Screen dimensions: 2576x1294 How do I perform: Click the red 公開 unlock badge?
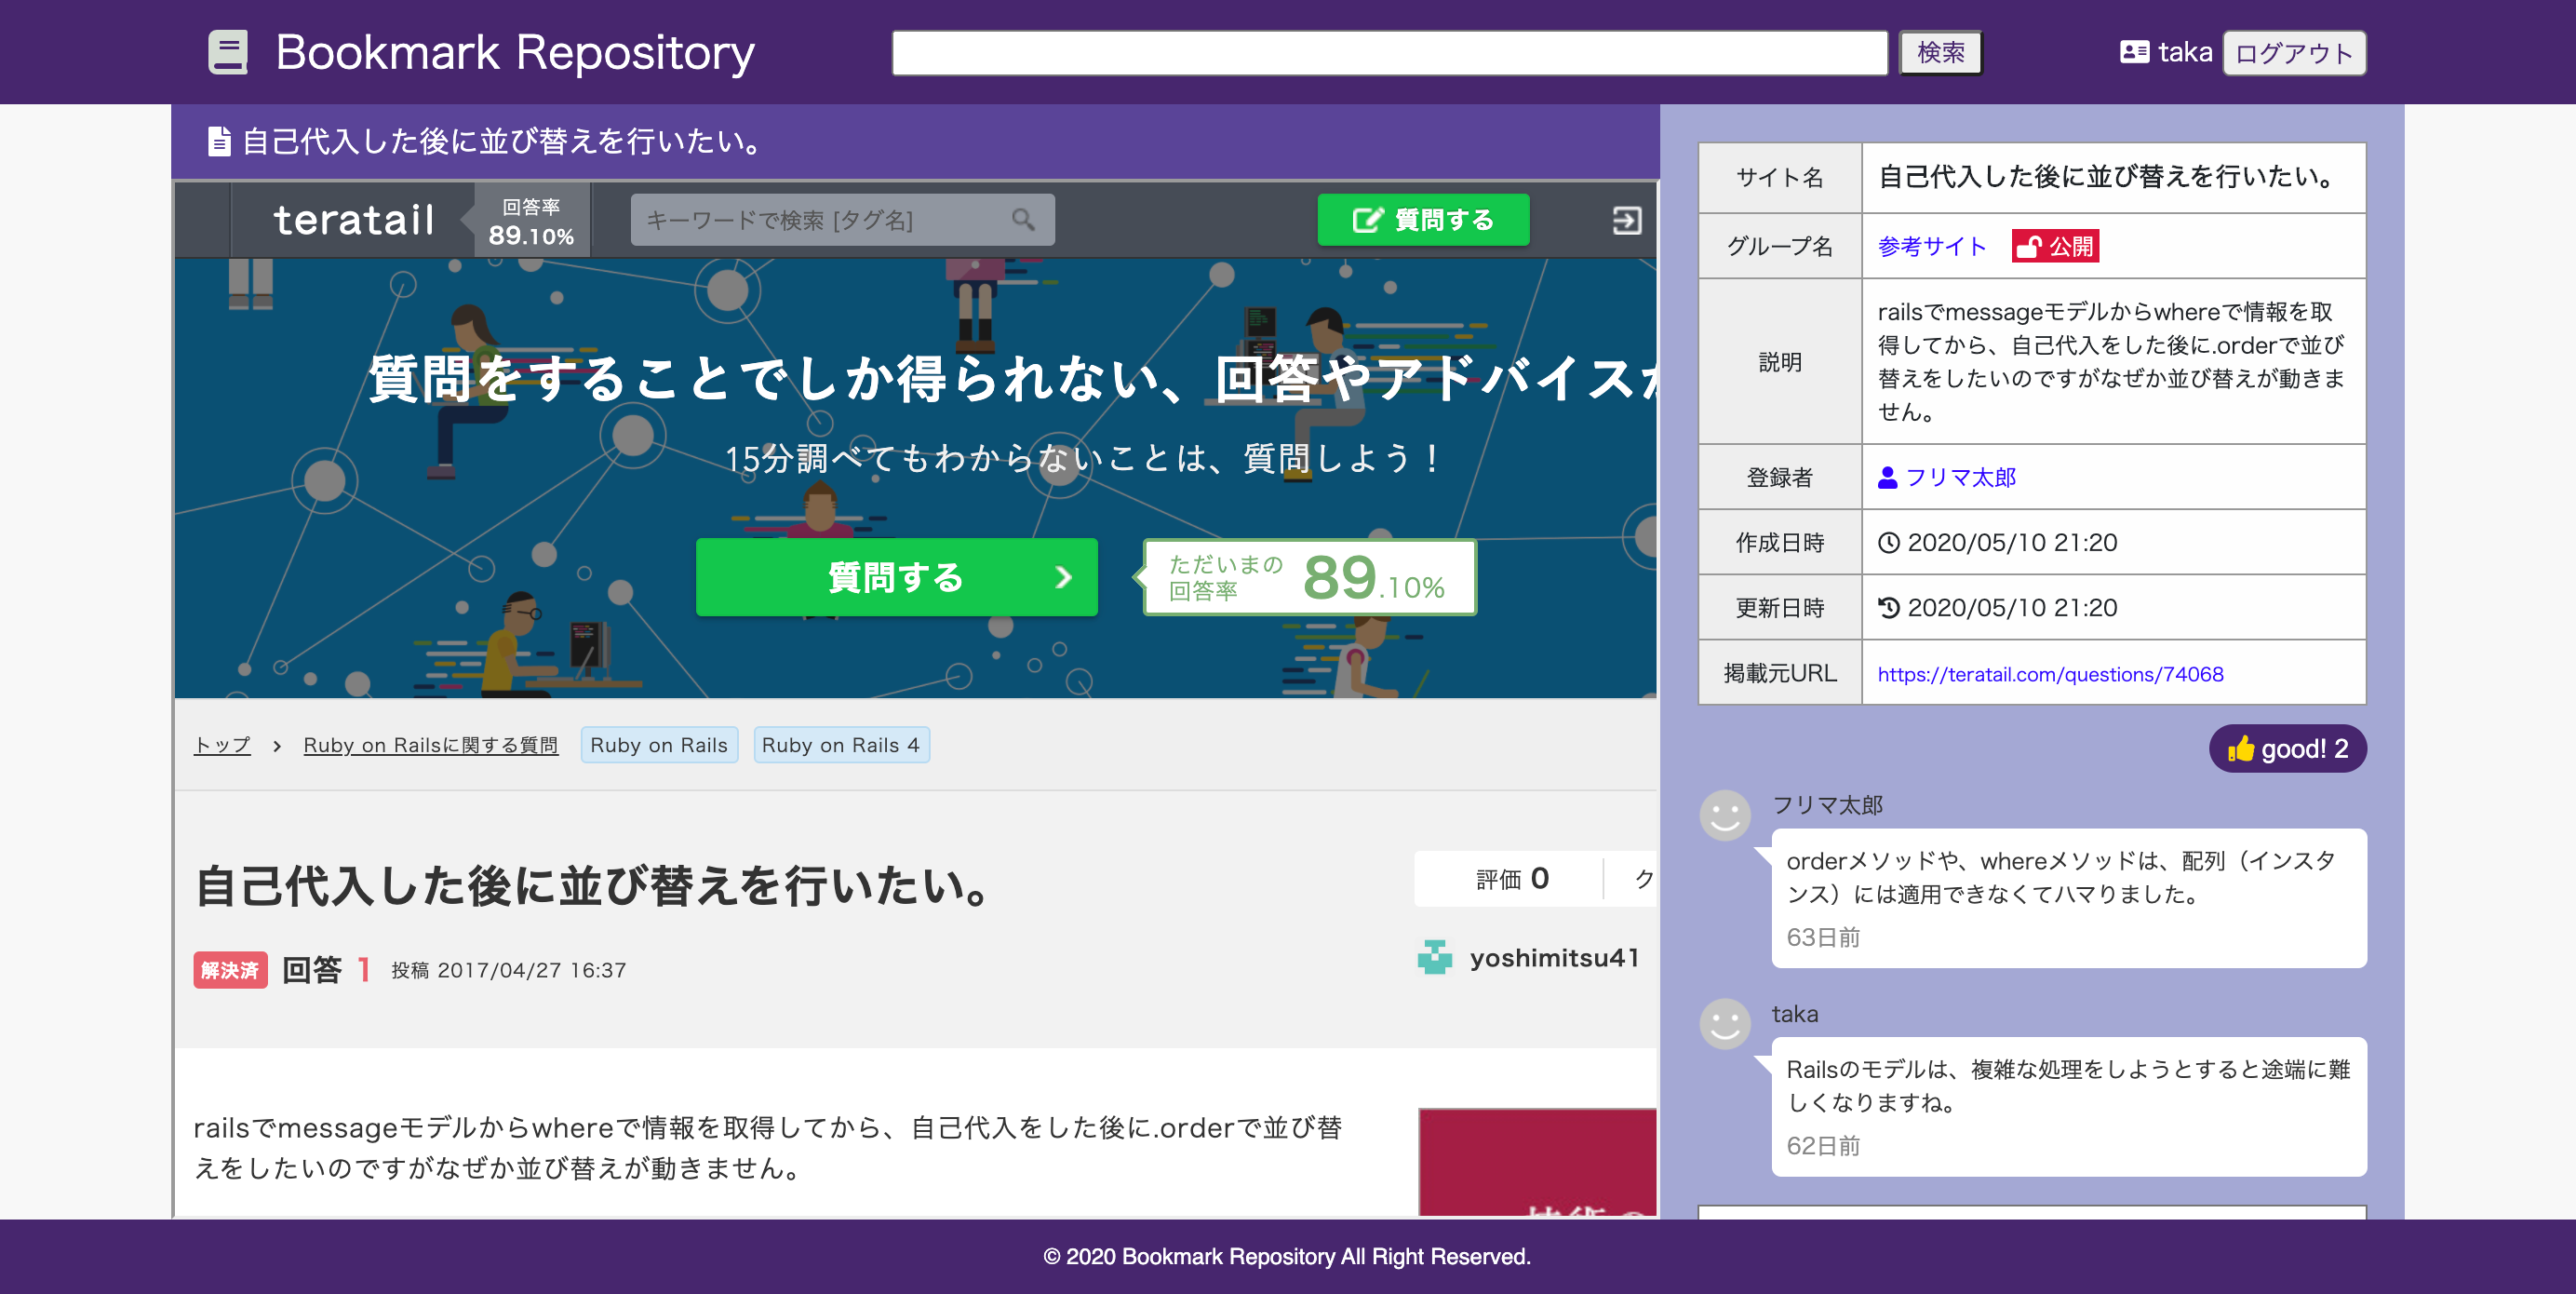[2055, 246]
